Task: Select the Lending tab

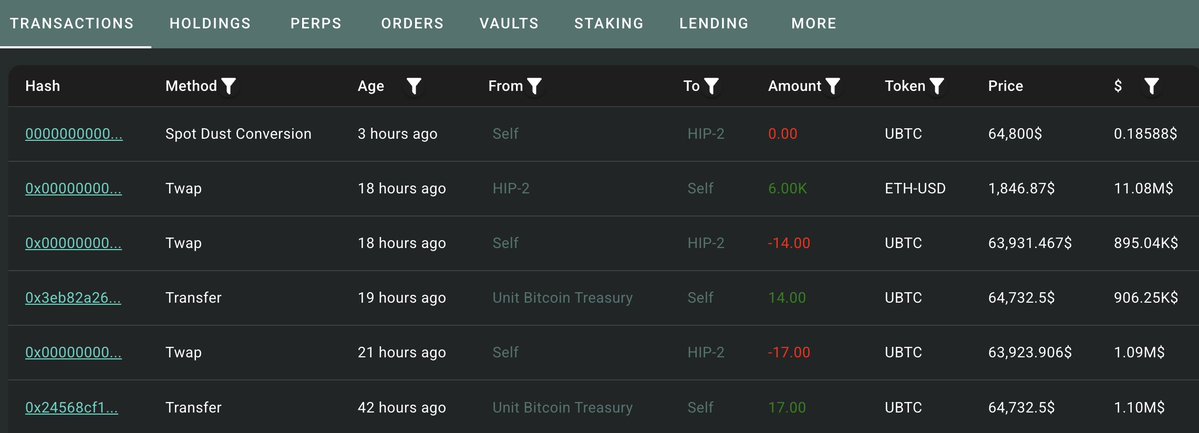Action: coord(714,24)
